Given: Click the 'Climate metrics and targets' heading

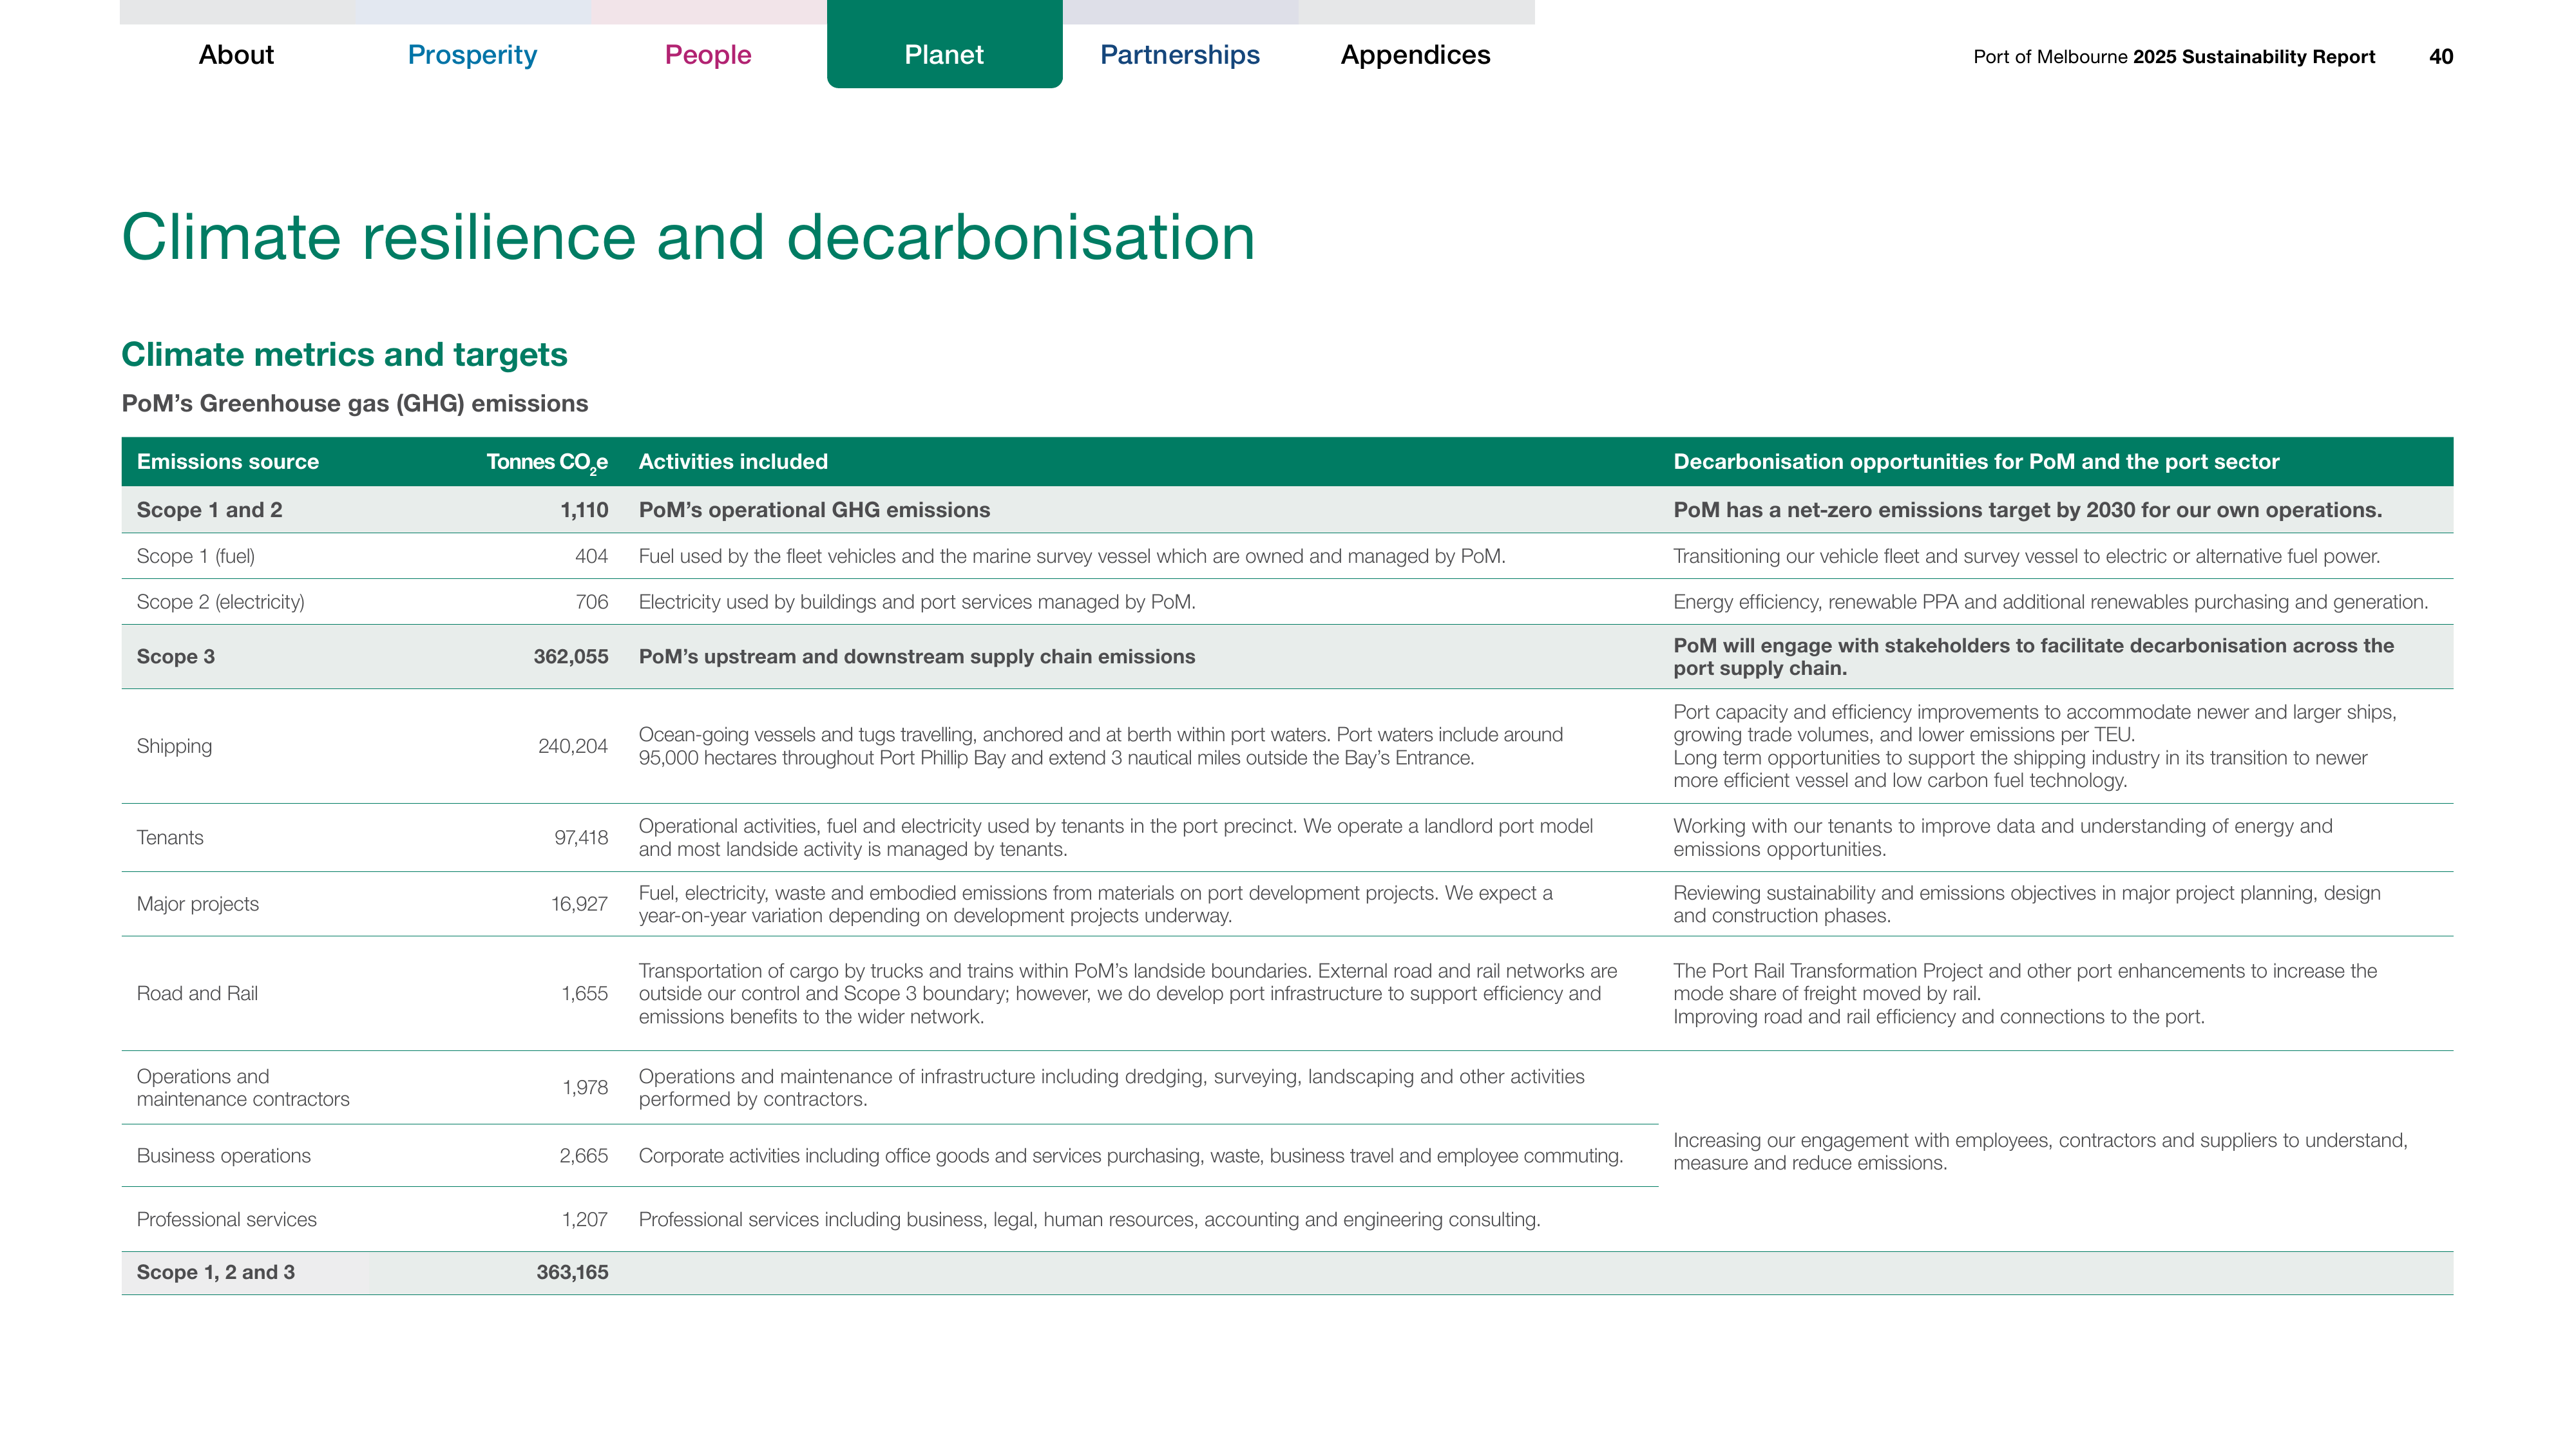Looking at the screenshot, I should pos(344,354).
